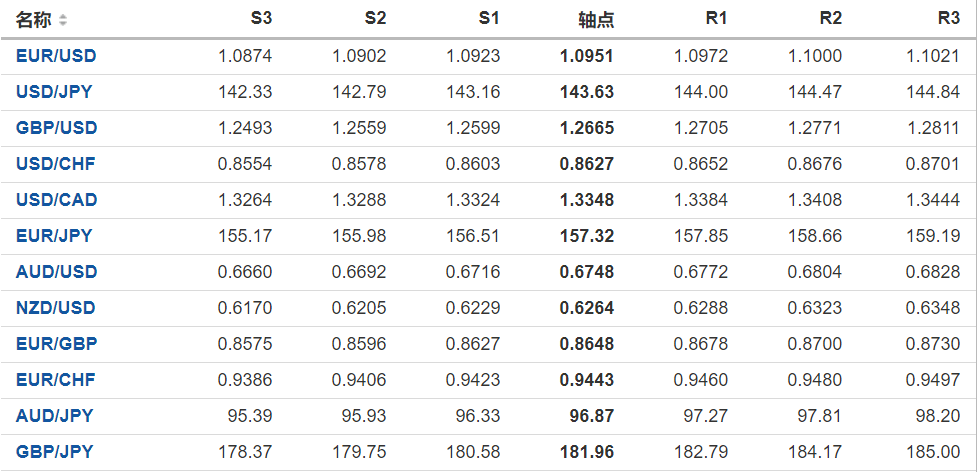
Task: Click the sort arrows beside 名称
Action: coord(64,20)
